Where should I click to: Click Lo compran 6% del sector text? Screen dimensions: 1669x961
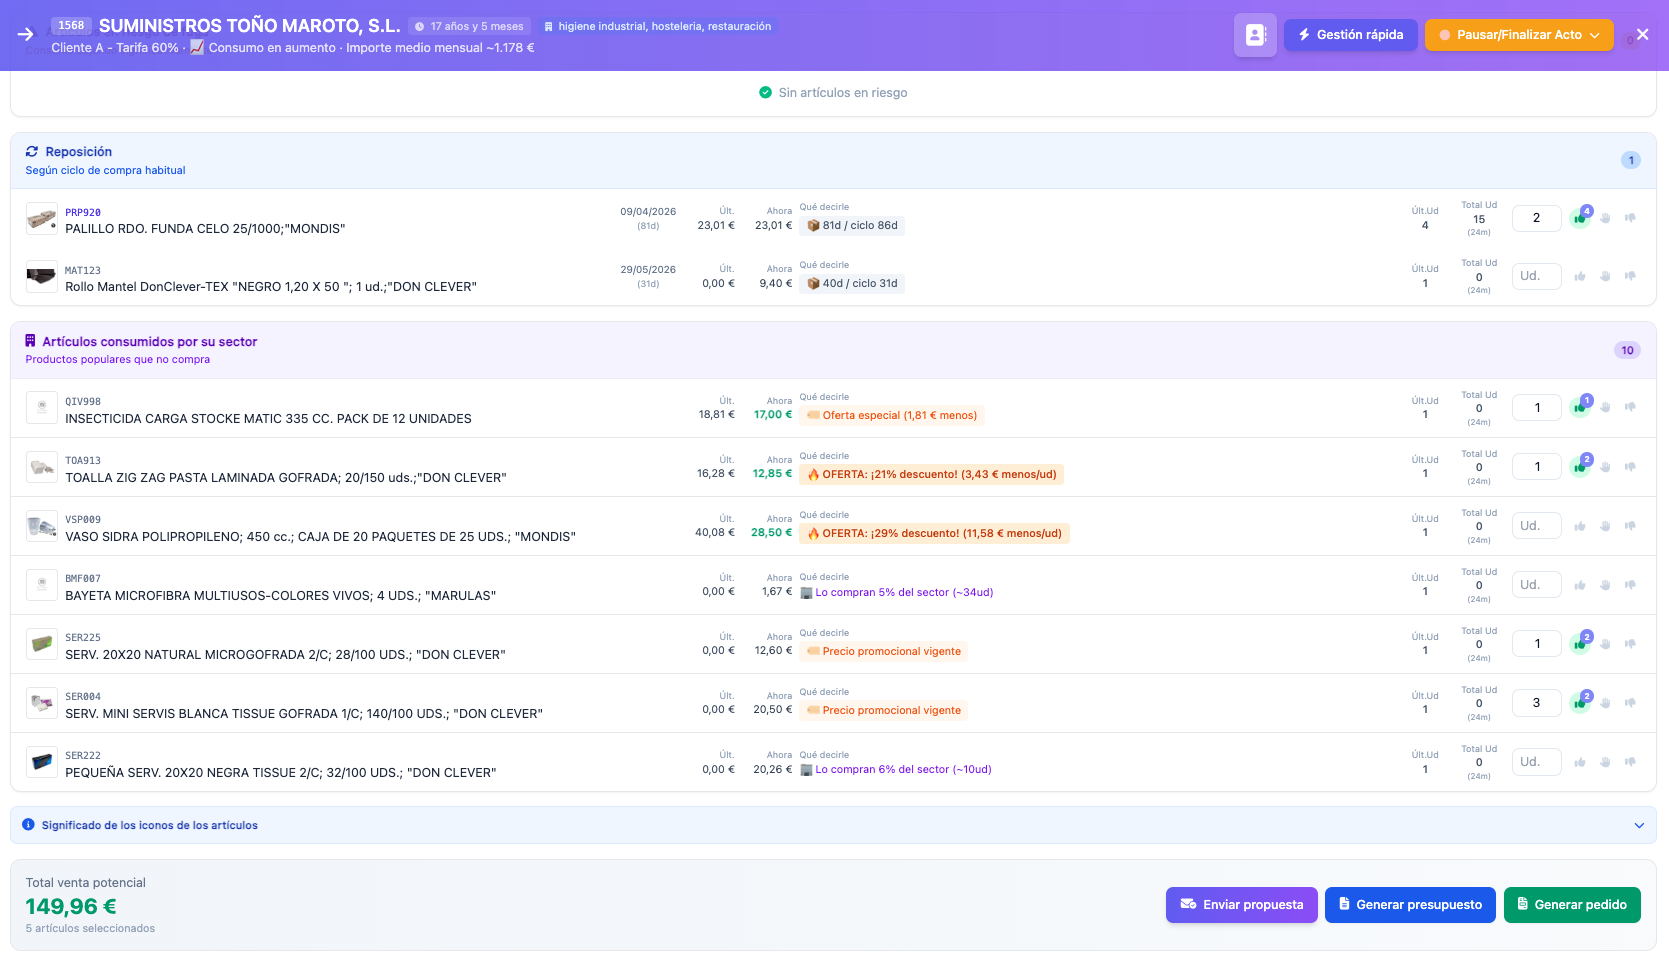[896, 770]
